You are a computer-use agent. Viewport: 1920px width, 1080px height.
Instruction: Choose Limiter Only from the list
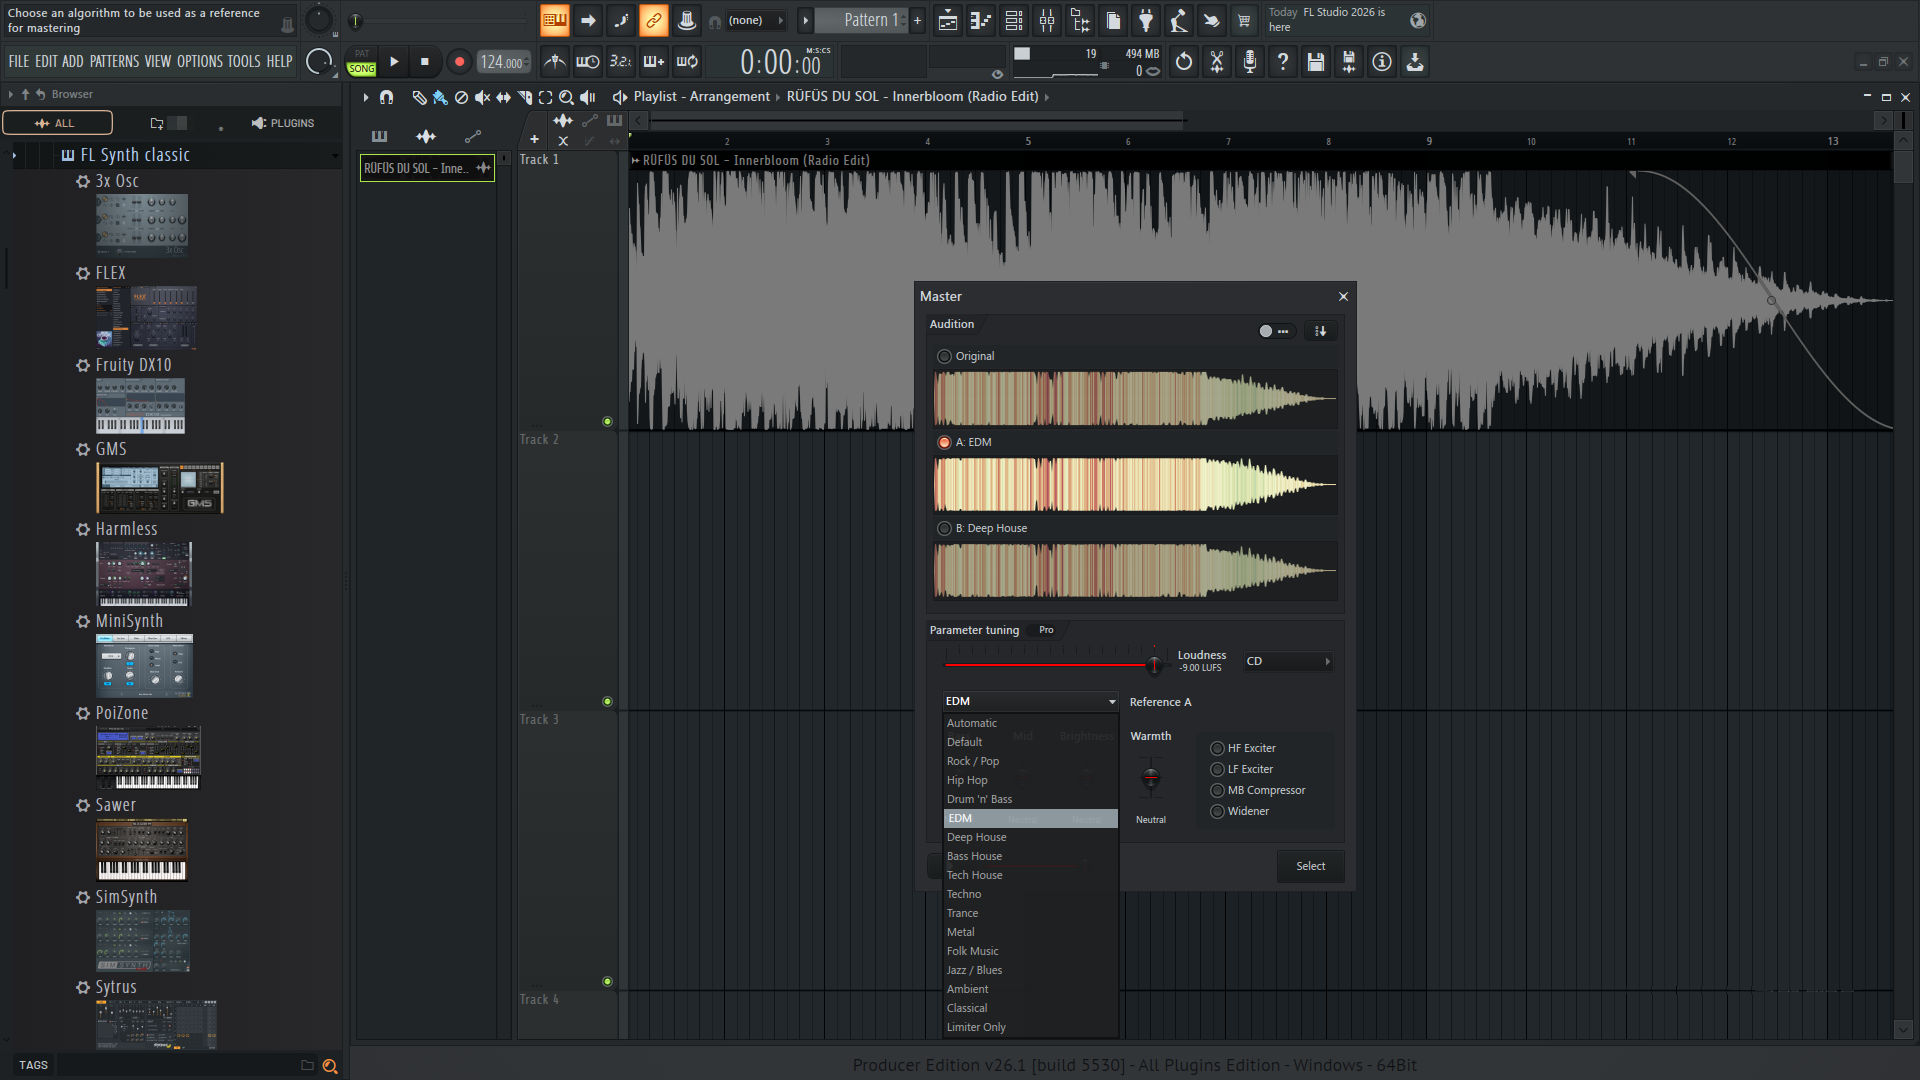(1030, 1027)
